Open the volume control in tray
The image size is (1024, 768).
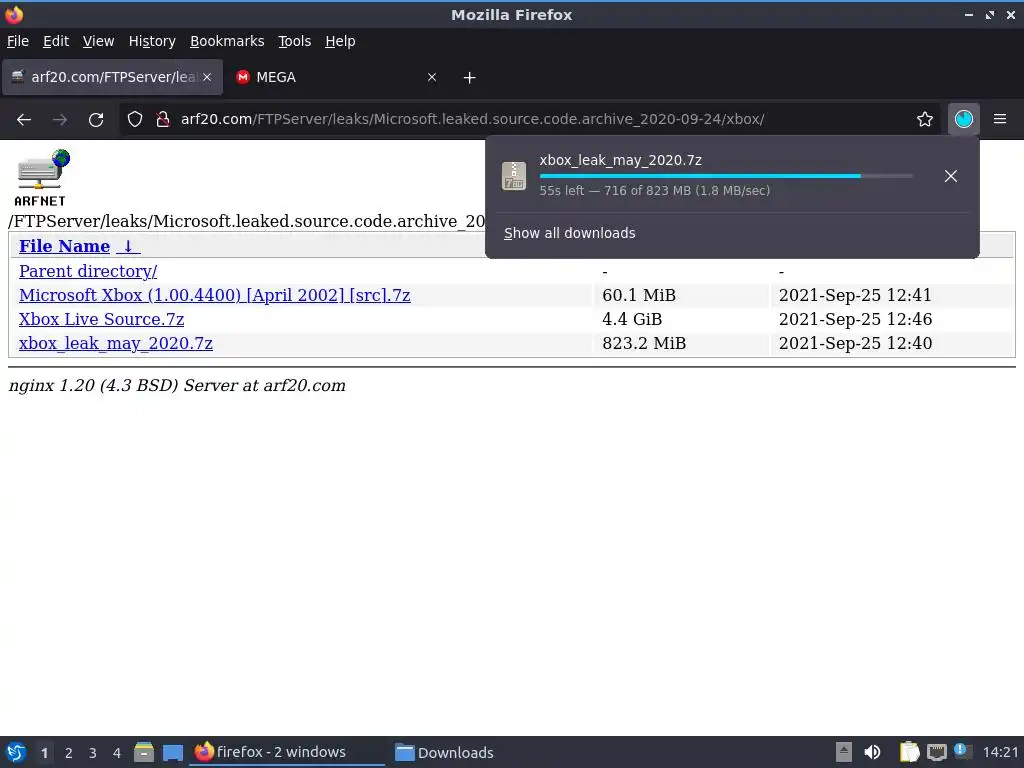coord(872,752)
